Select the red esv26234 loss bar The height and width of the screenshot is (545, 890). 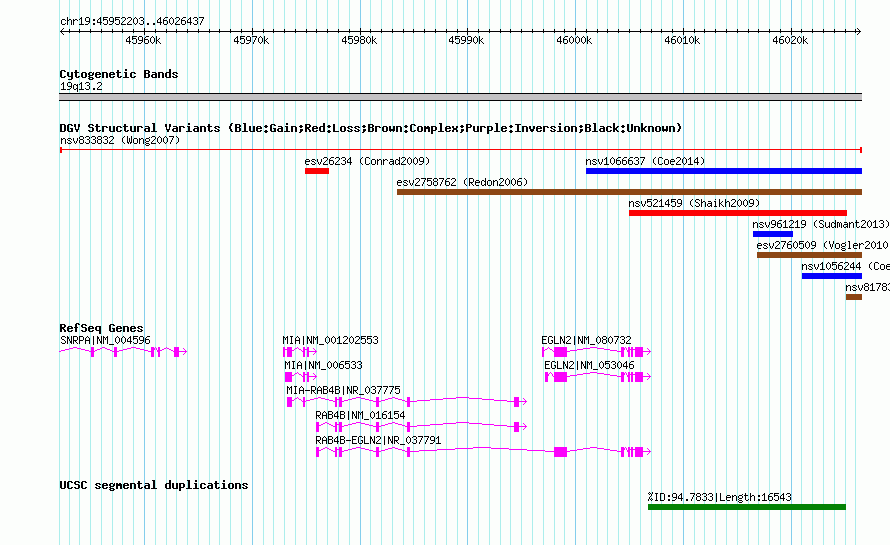(x=317, y=171)
